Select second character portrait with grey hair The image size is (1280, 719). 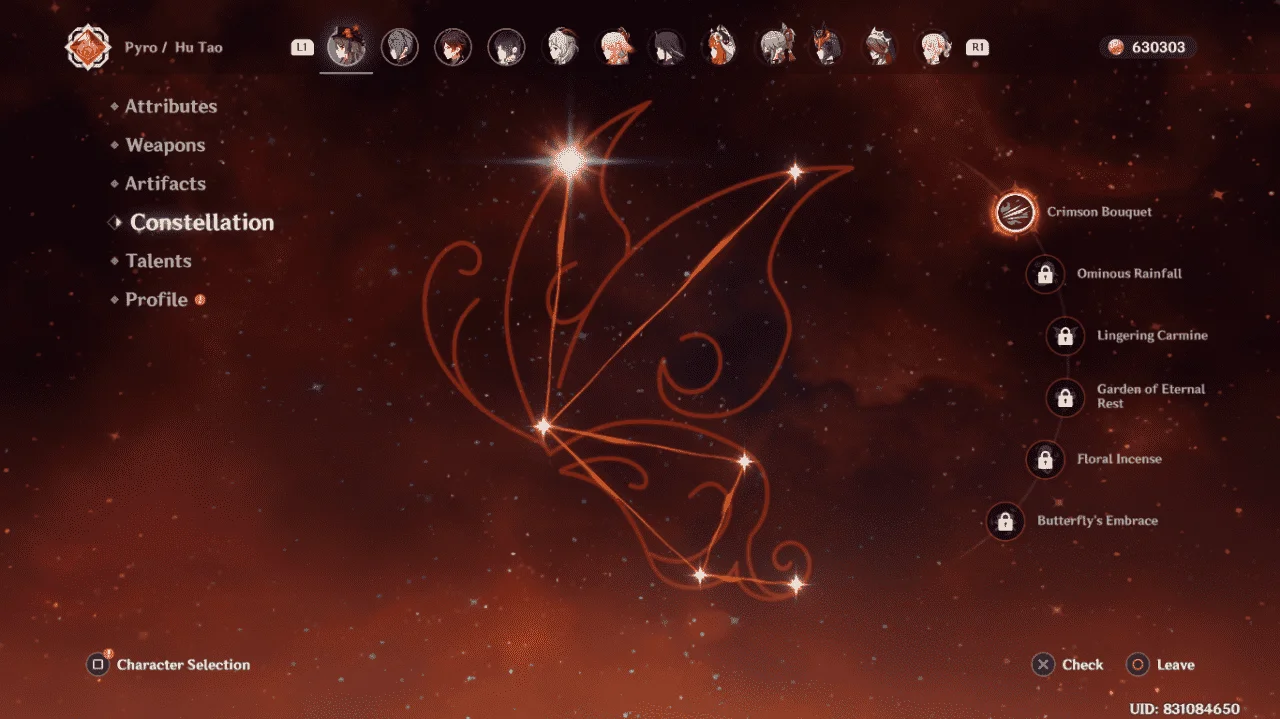click(x=400, y=47)
